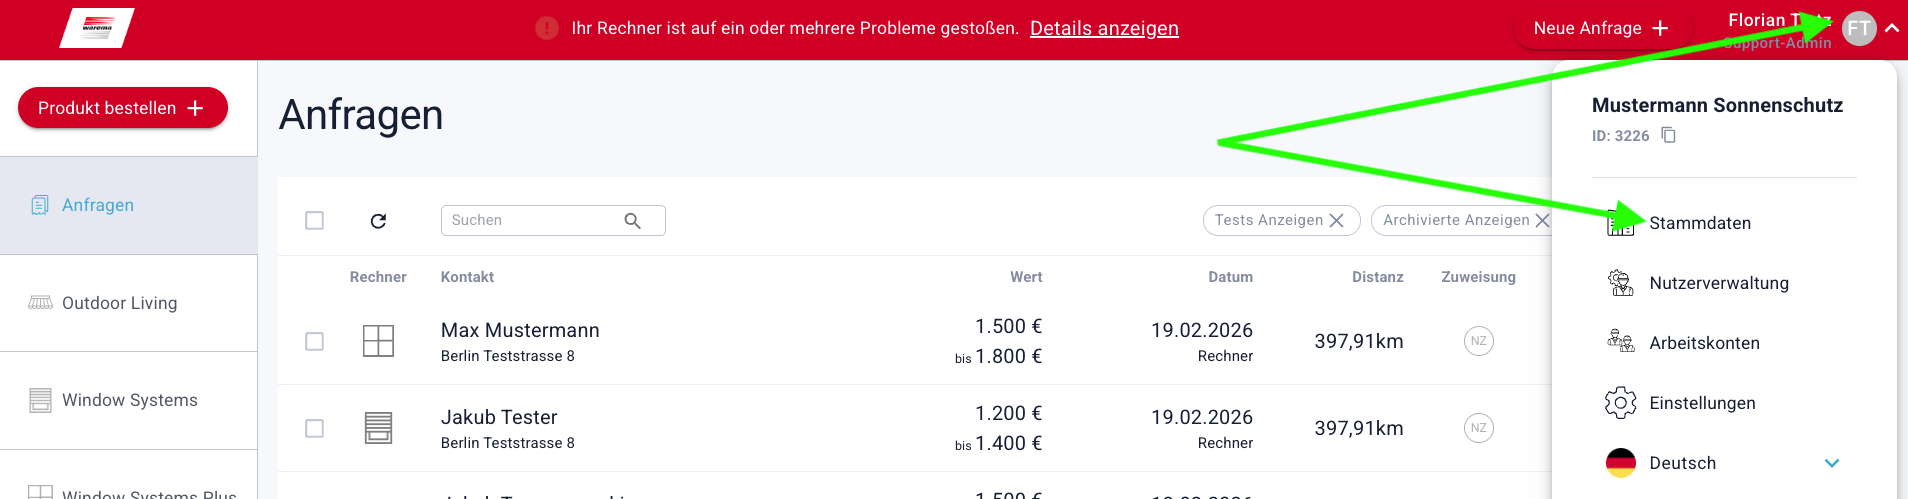Screen dimensions: 1908x499
Task: Remove the Archivierte Anzeigen filter chip
Action: coord(1542,221)
